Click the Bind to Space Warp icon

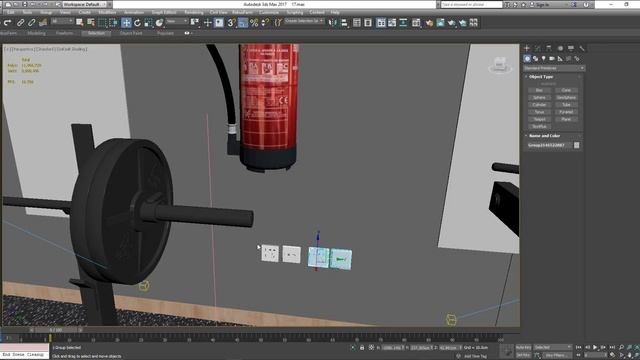tap(42, 22)
